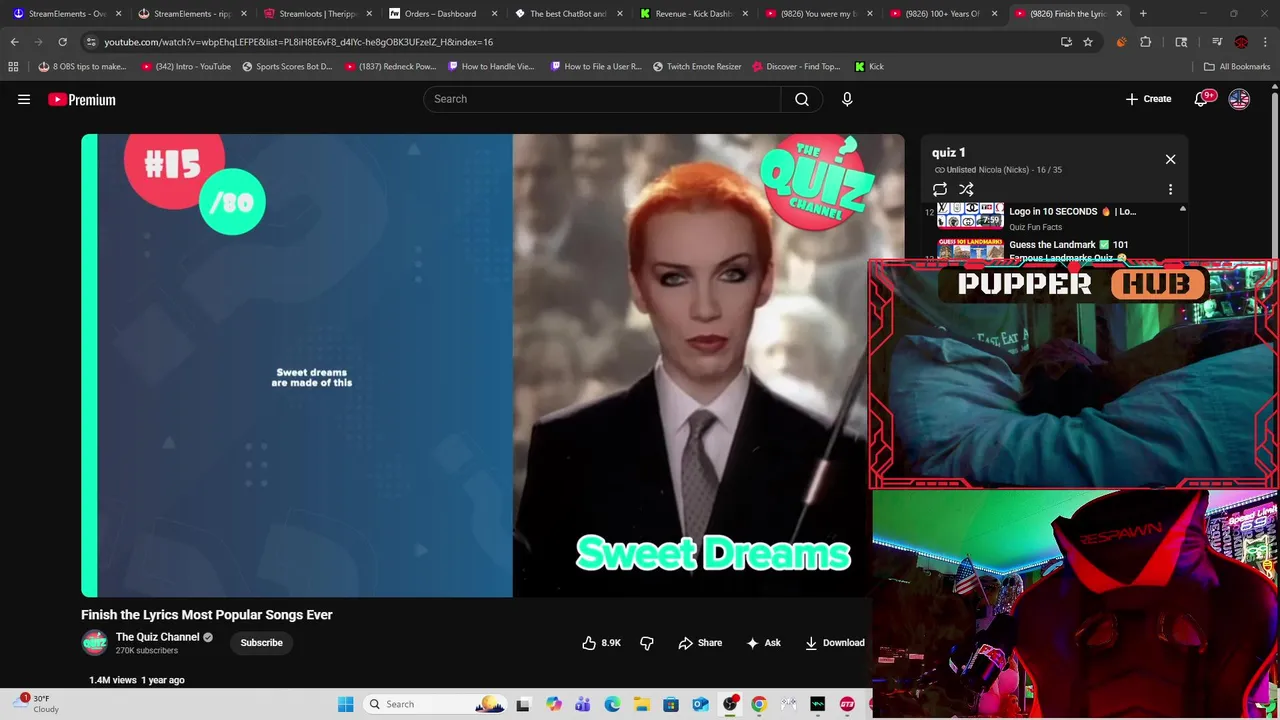The width and height of the screenshot is (1280, 720).
Task: Open Outlook from the taskbar
Action: click(x=700, y=704)
